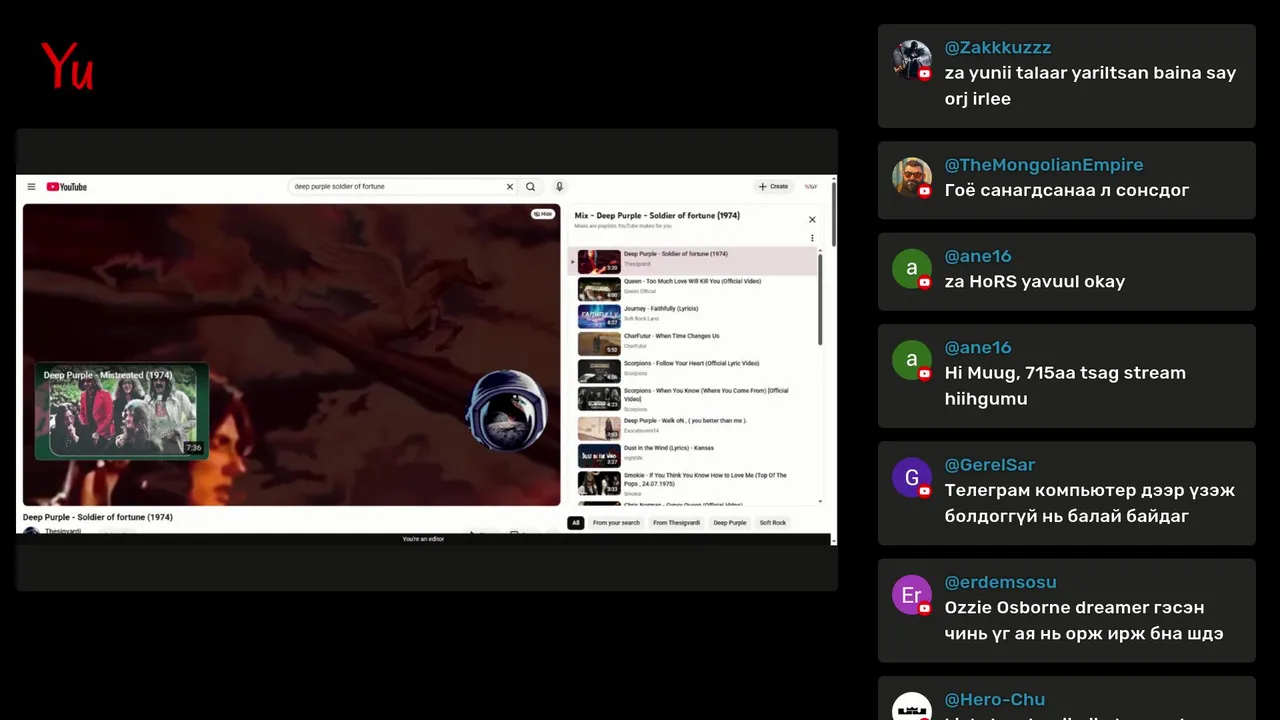Open the account avatar in YouTube header
Screen dimensions: 1280x720
coord(811,187)
